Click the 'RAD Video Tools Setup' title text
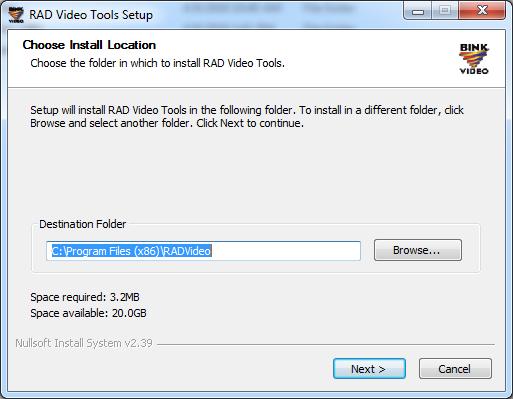Screen dimensions: 513x399 (x=91, y=15)
